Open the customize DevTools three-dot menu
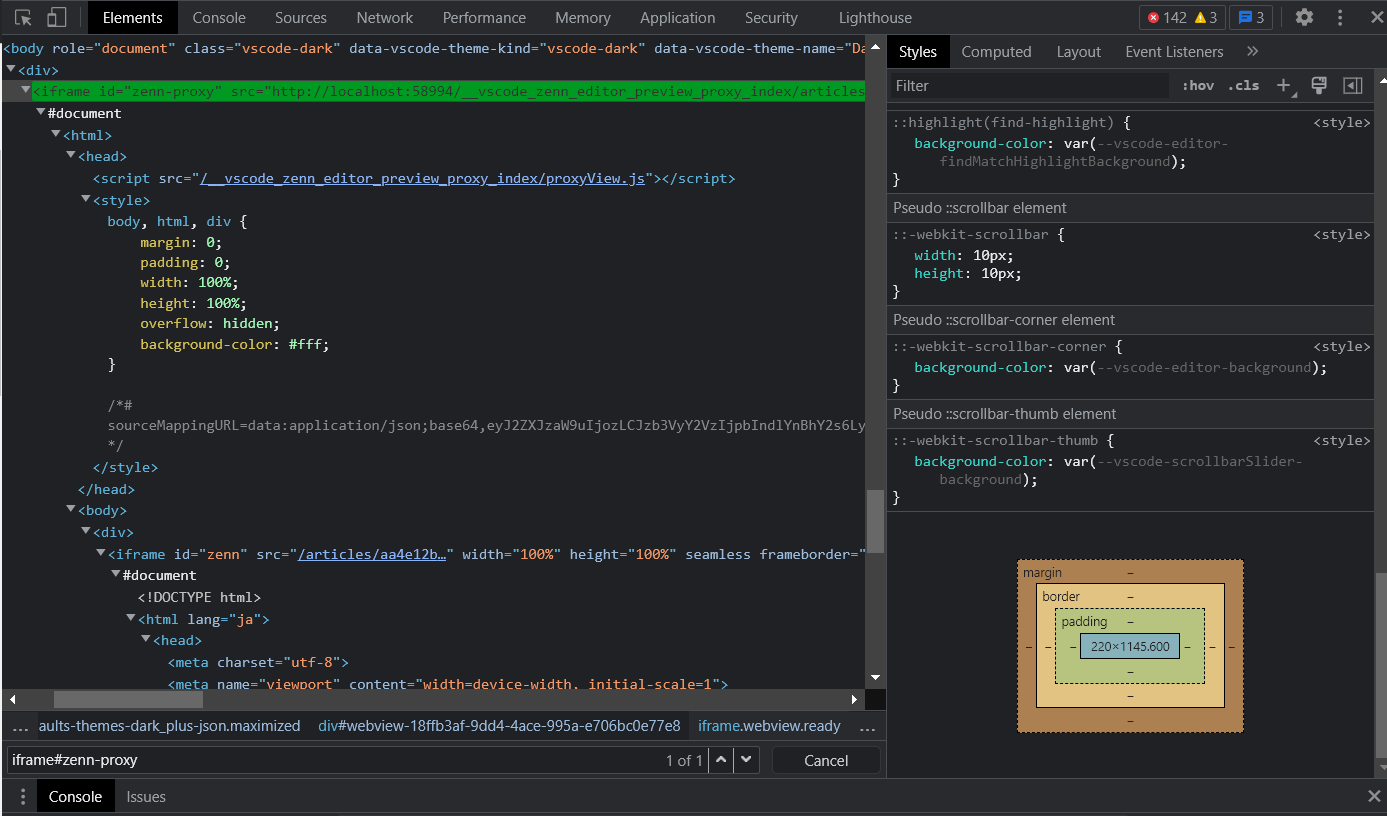 coord(1340,17)
